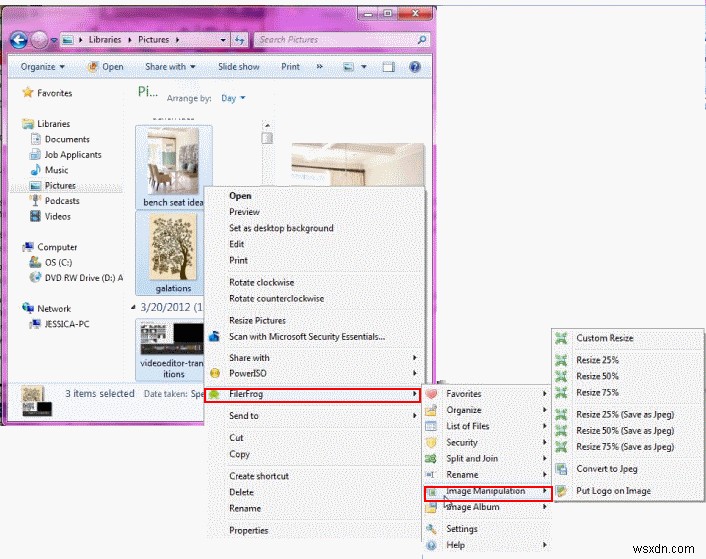Select galations tree picture thumbnail
The image size is (706, 559).
pyautogui.click(x=173, y=247)
